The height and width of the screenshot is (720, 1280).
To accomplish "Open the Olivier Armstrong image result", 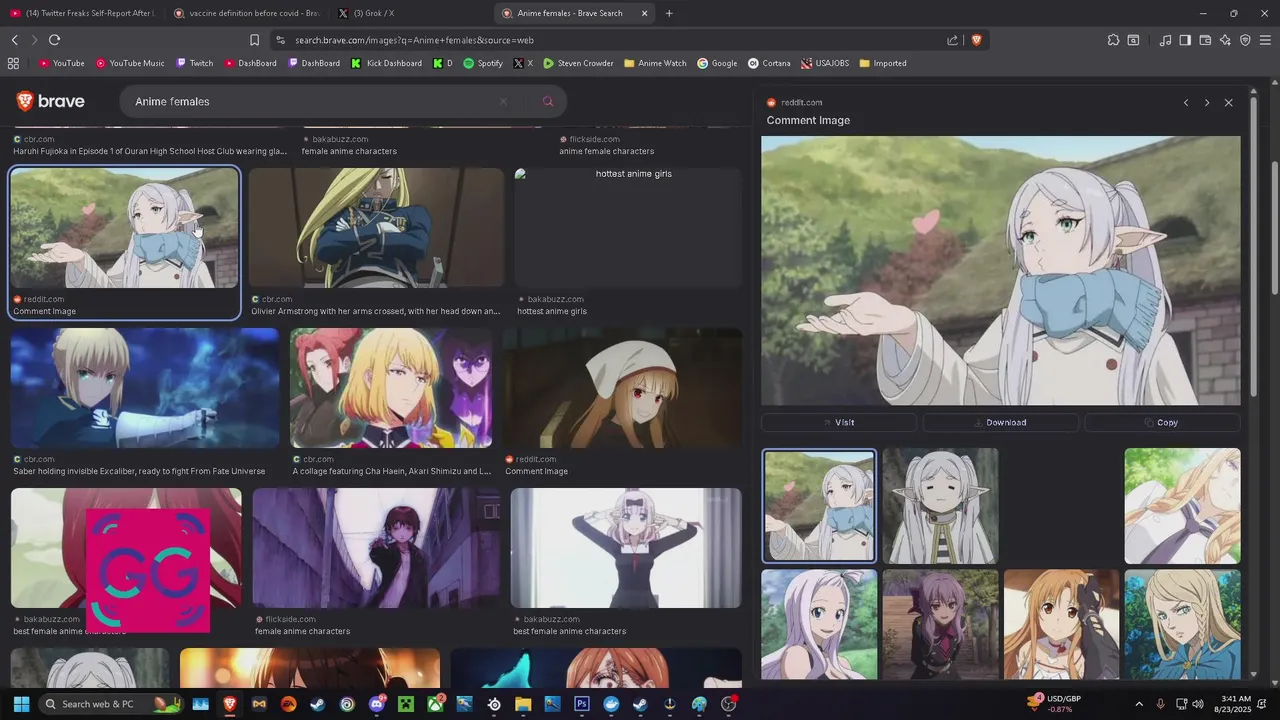I will click(x=376, y=228).
